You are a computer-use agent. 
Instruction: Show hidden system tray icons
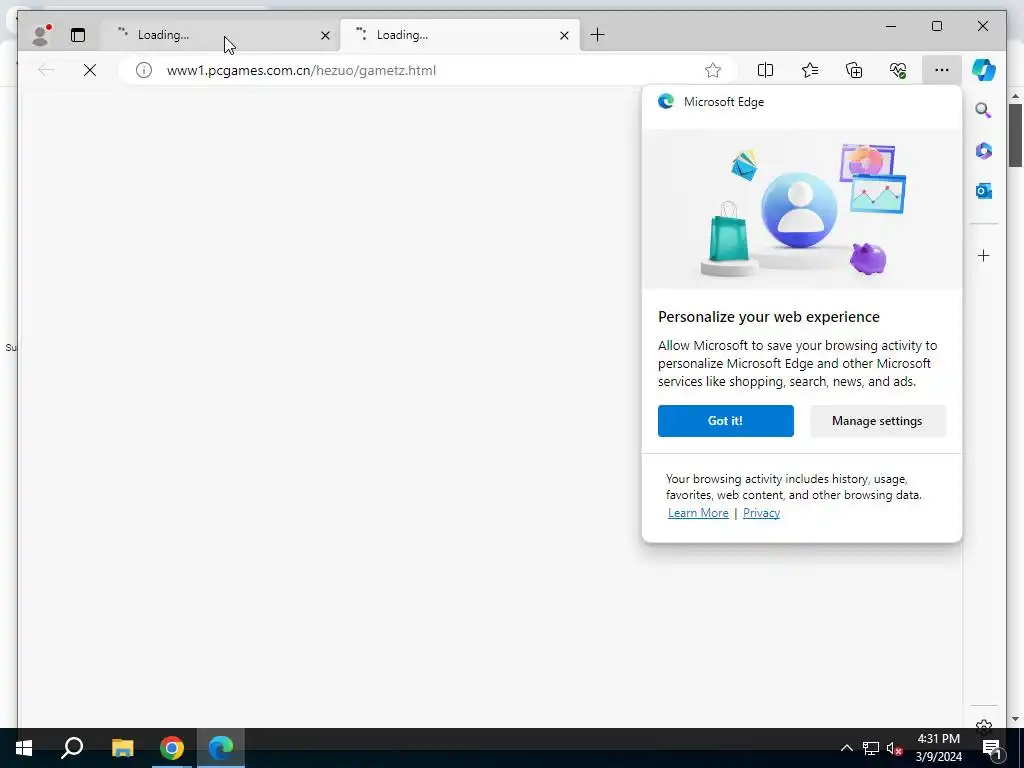point(846,748)
